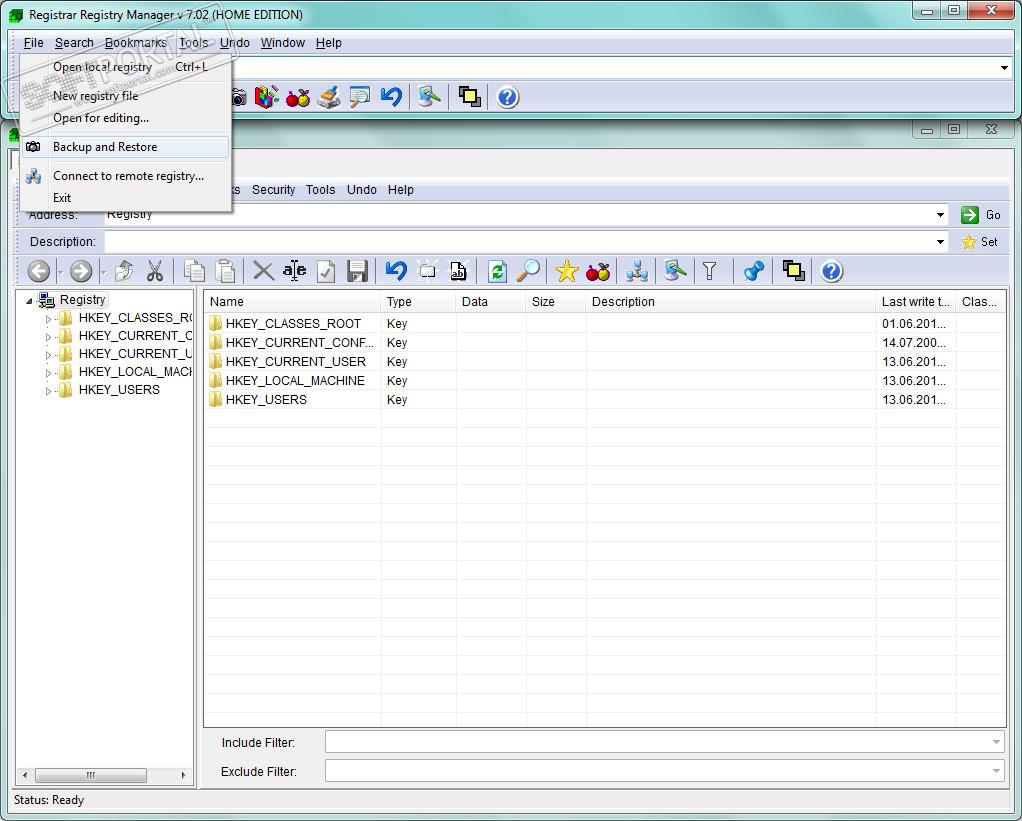Click the Save floppy disk icon
This screenshot has height=821, width=1022.
point(357,271)
